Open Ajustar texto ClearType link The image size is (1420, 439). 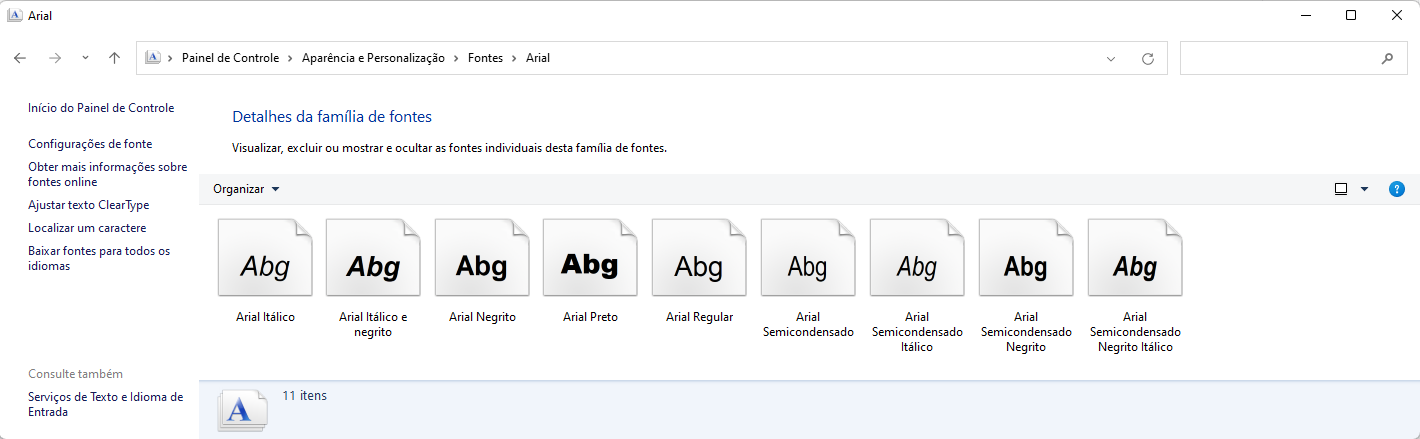[89, 205]
